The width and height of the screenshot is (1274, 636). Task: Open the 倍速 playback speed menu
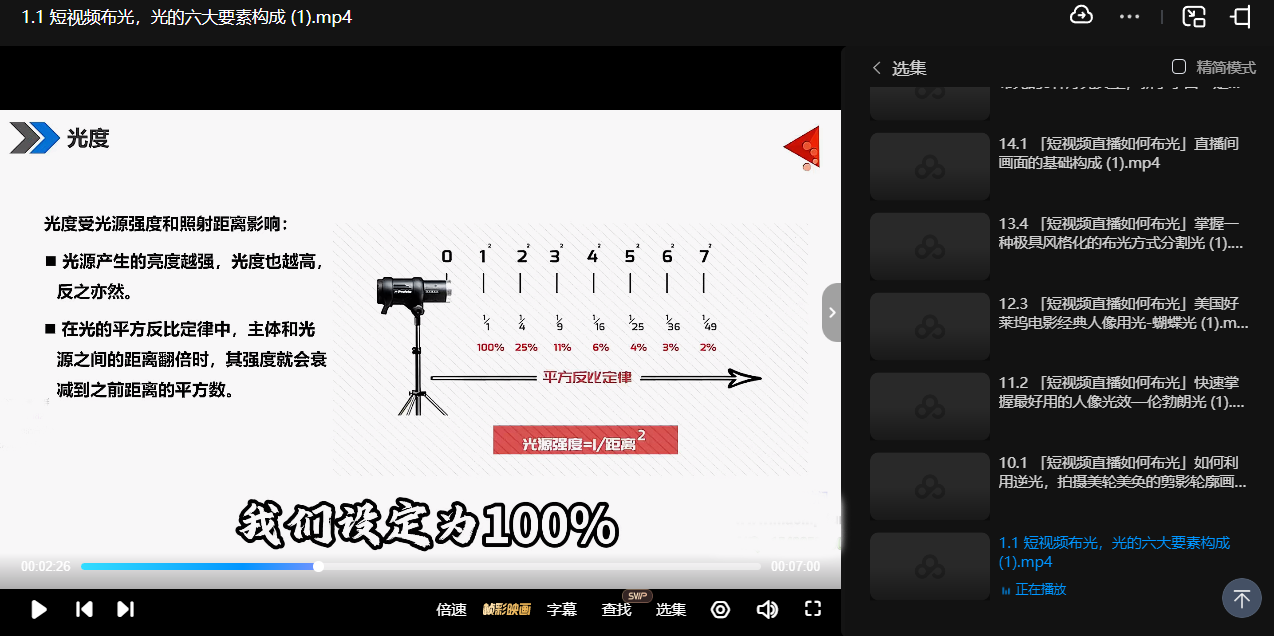451,609
